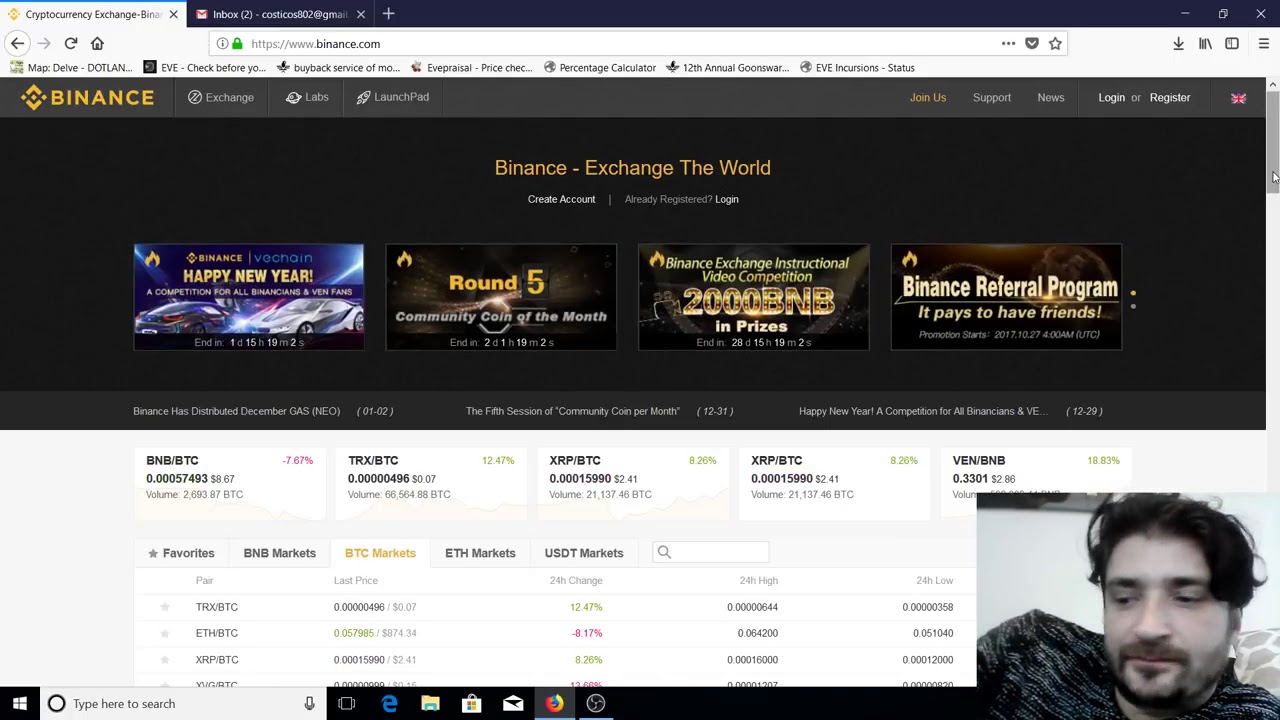Viewport: 1280px width, 720px height.
Task: Favorite the ETH/BTC pair star
Action: [x=165, y=633]
